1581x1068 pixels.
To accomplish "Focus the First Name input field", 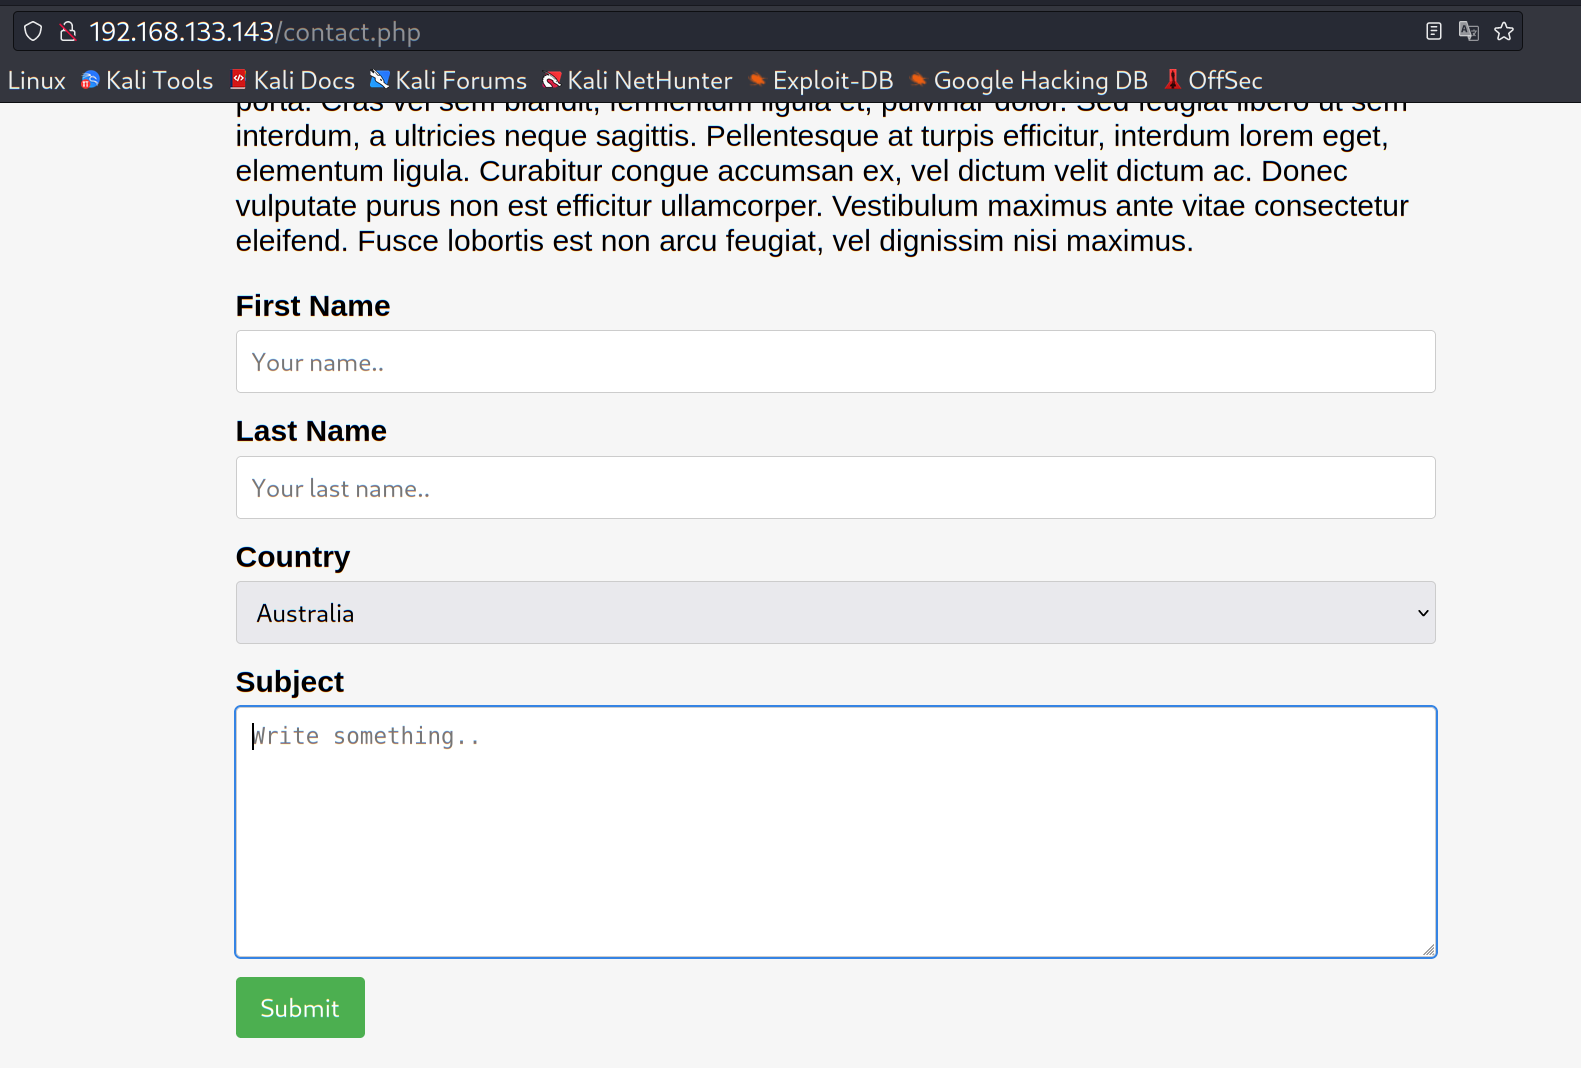I will click(836, 362).
